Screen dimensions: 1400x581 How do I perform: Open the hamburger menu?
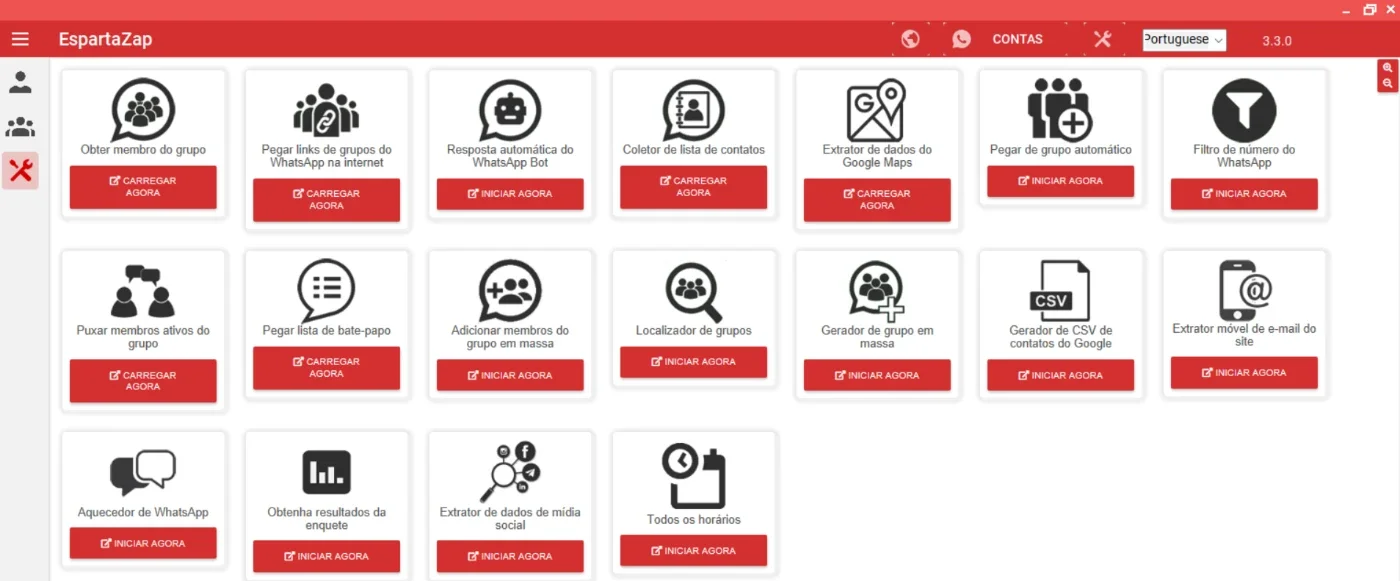pos(20,39)
